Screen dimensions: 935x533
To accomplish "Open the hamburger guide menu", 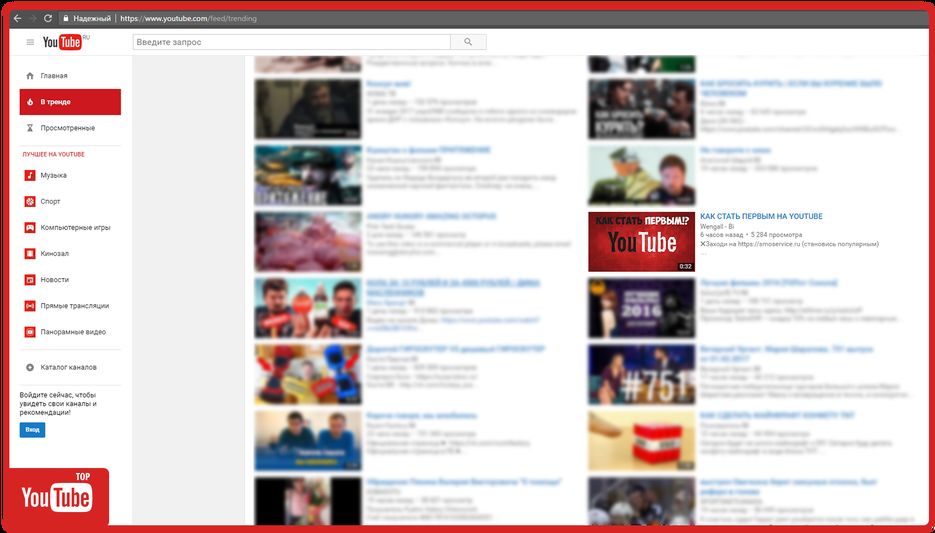I will (x=30, y=42).
